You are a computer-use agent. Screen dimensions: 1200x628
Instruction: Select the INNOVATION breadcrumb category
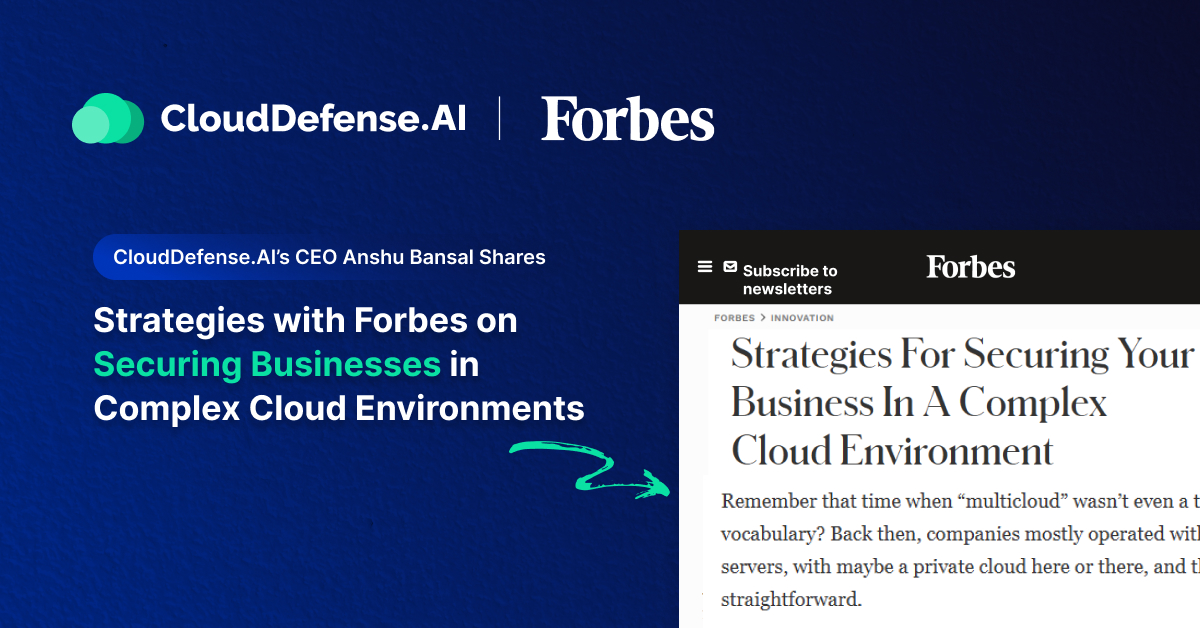tap(802, 318)
